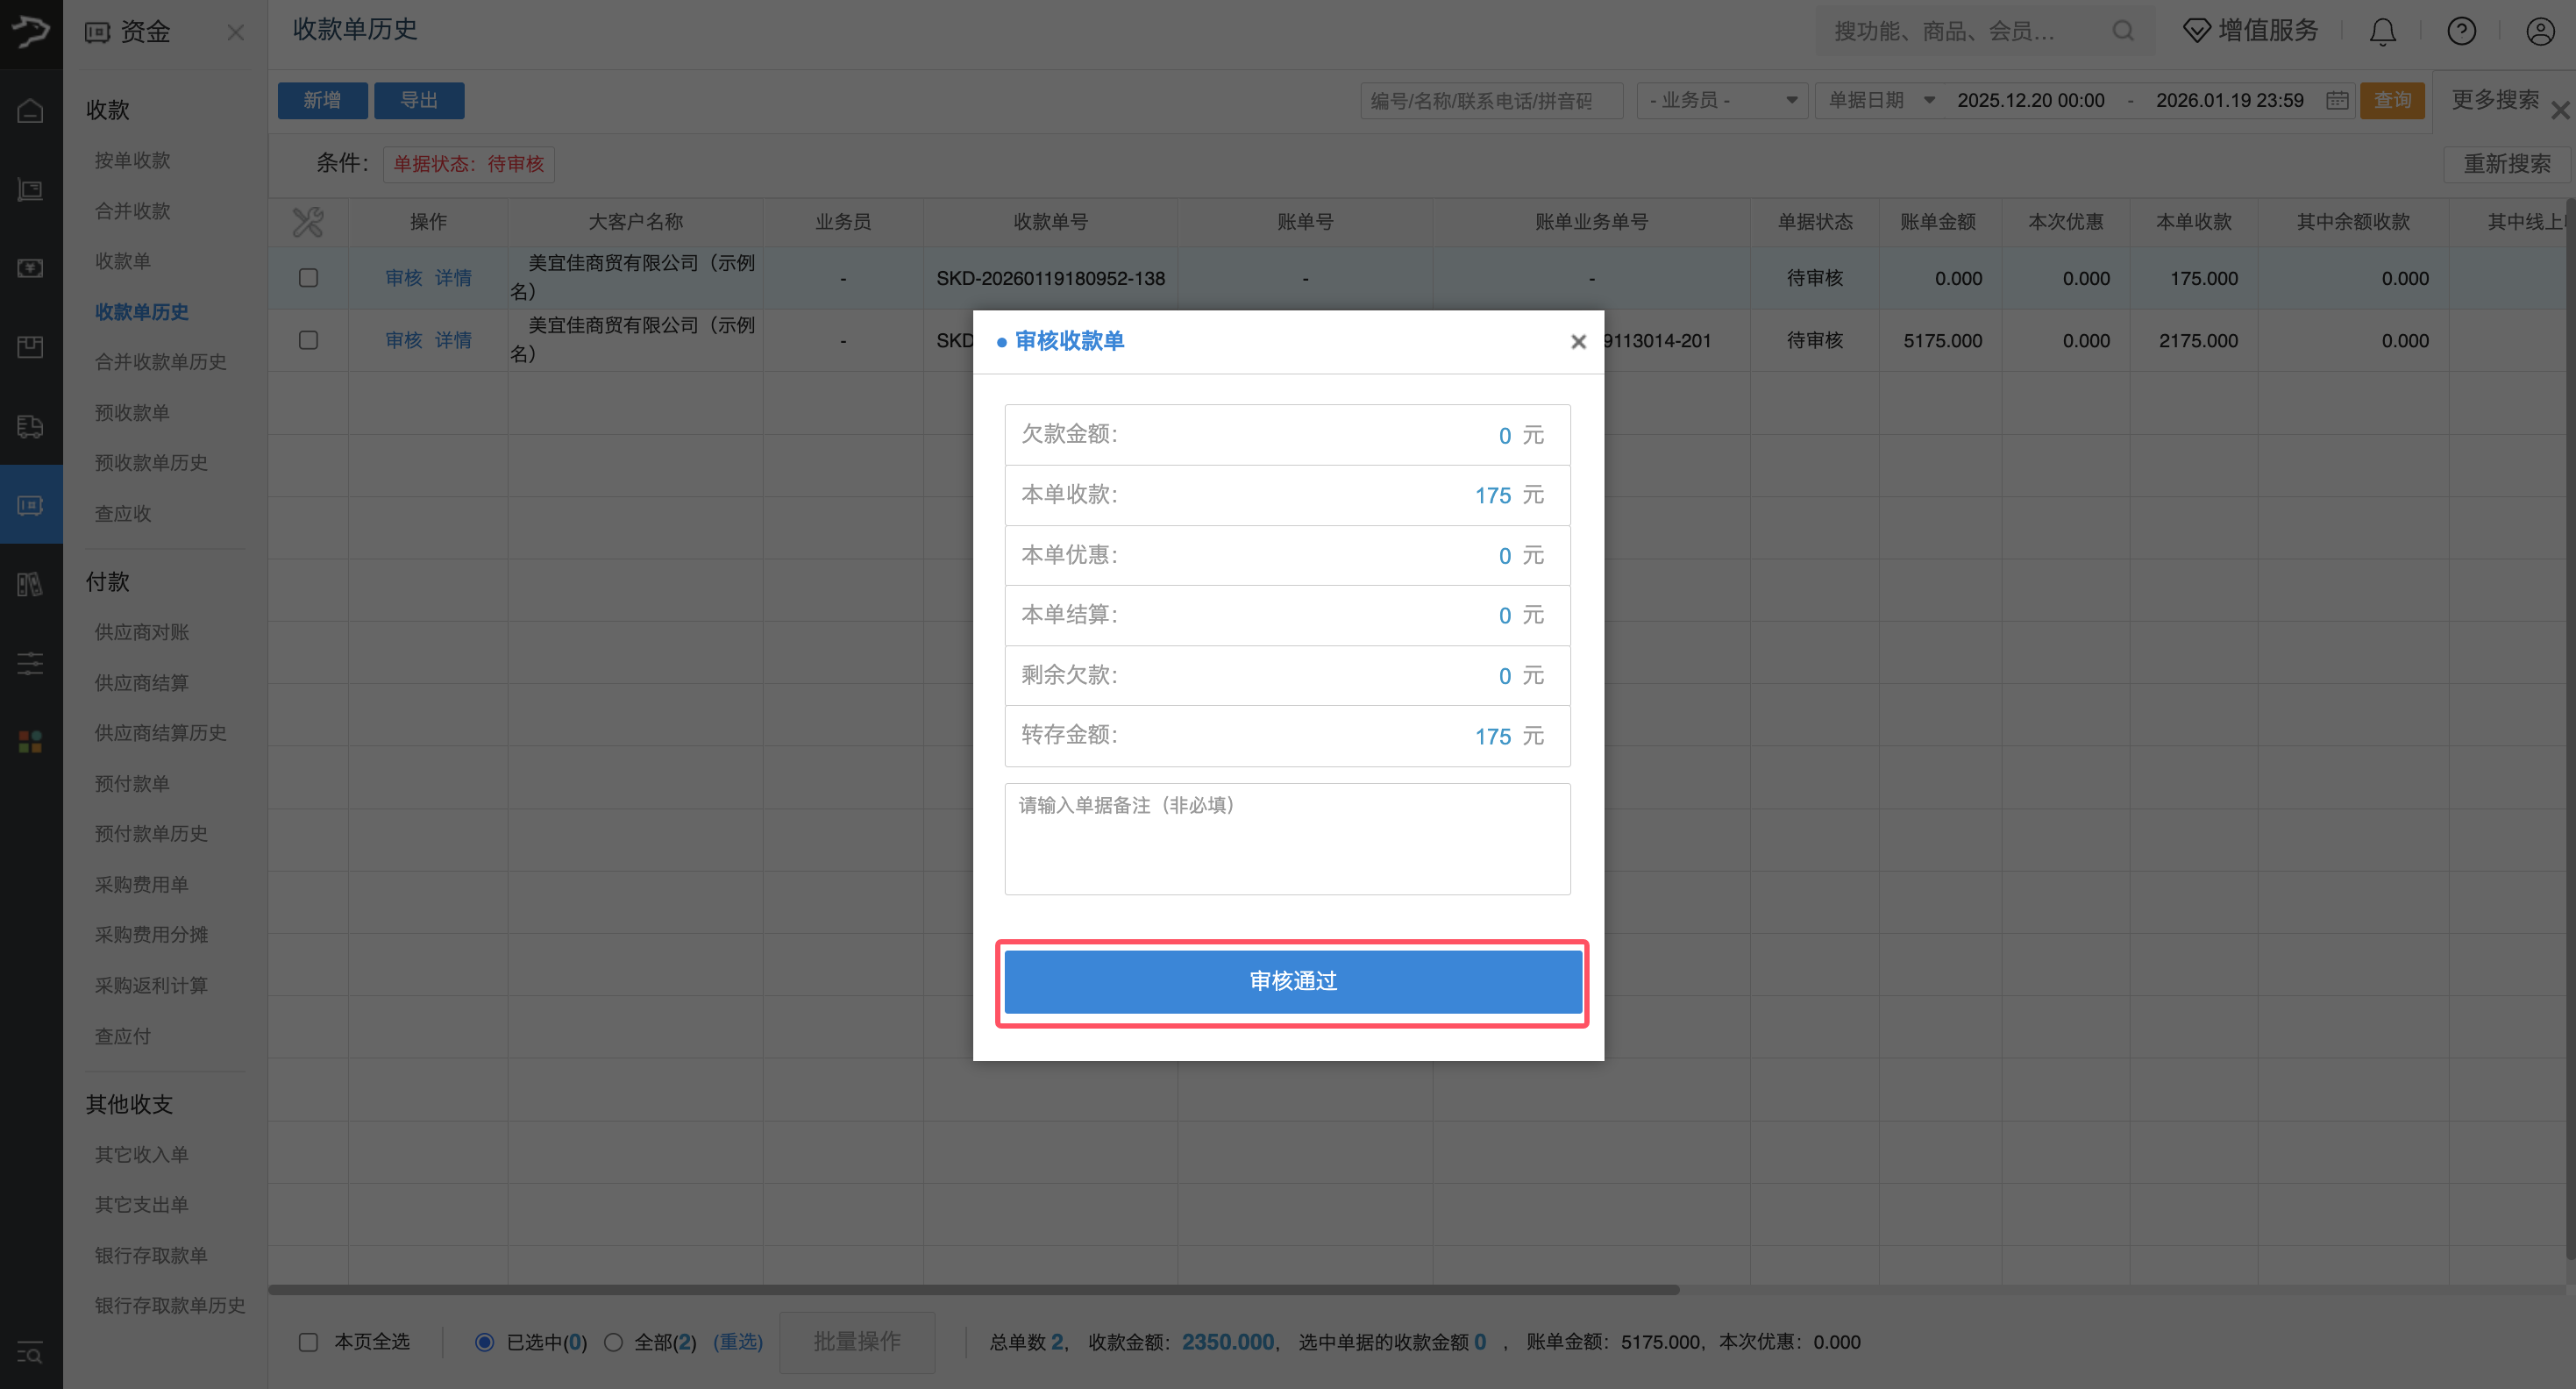Click the 查询 search button
The height and width of the screenshot is (1389, 2576).
[2392, 100]
